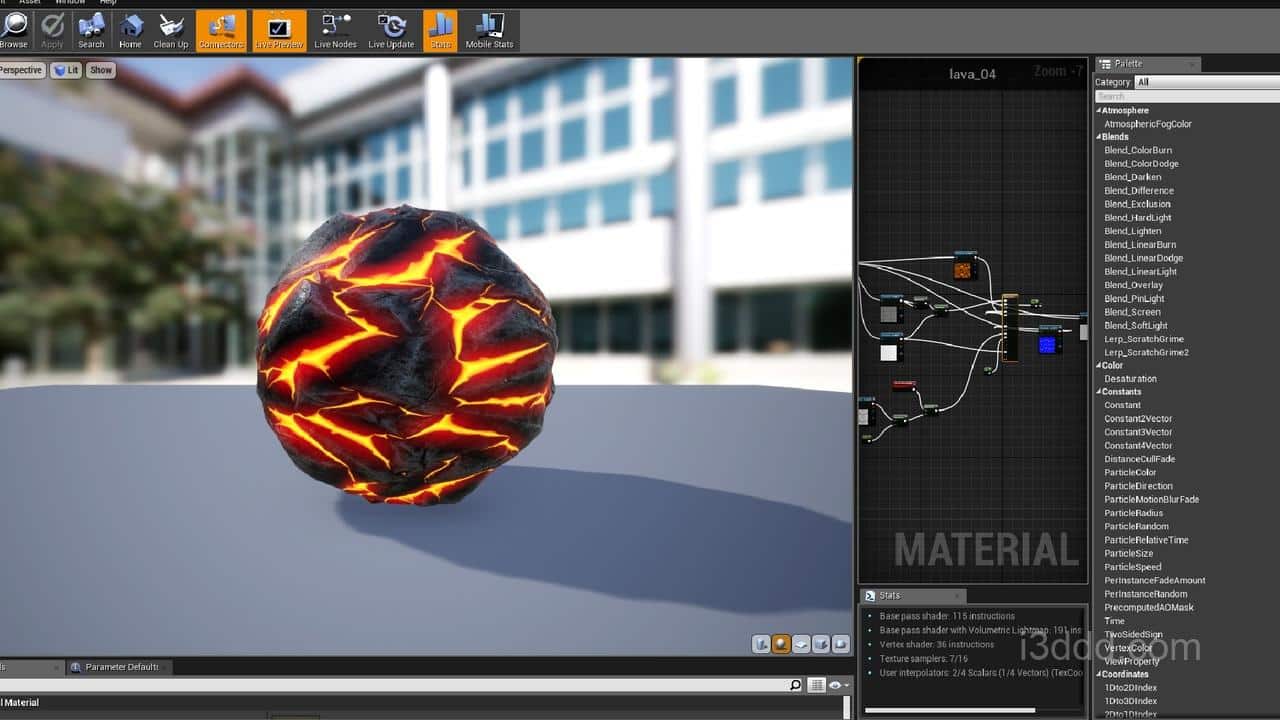Open the Help menu
This screenshot has width=1280, height=720.
point(108,2)
